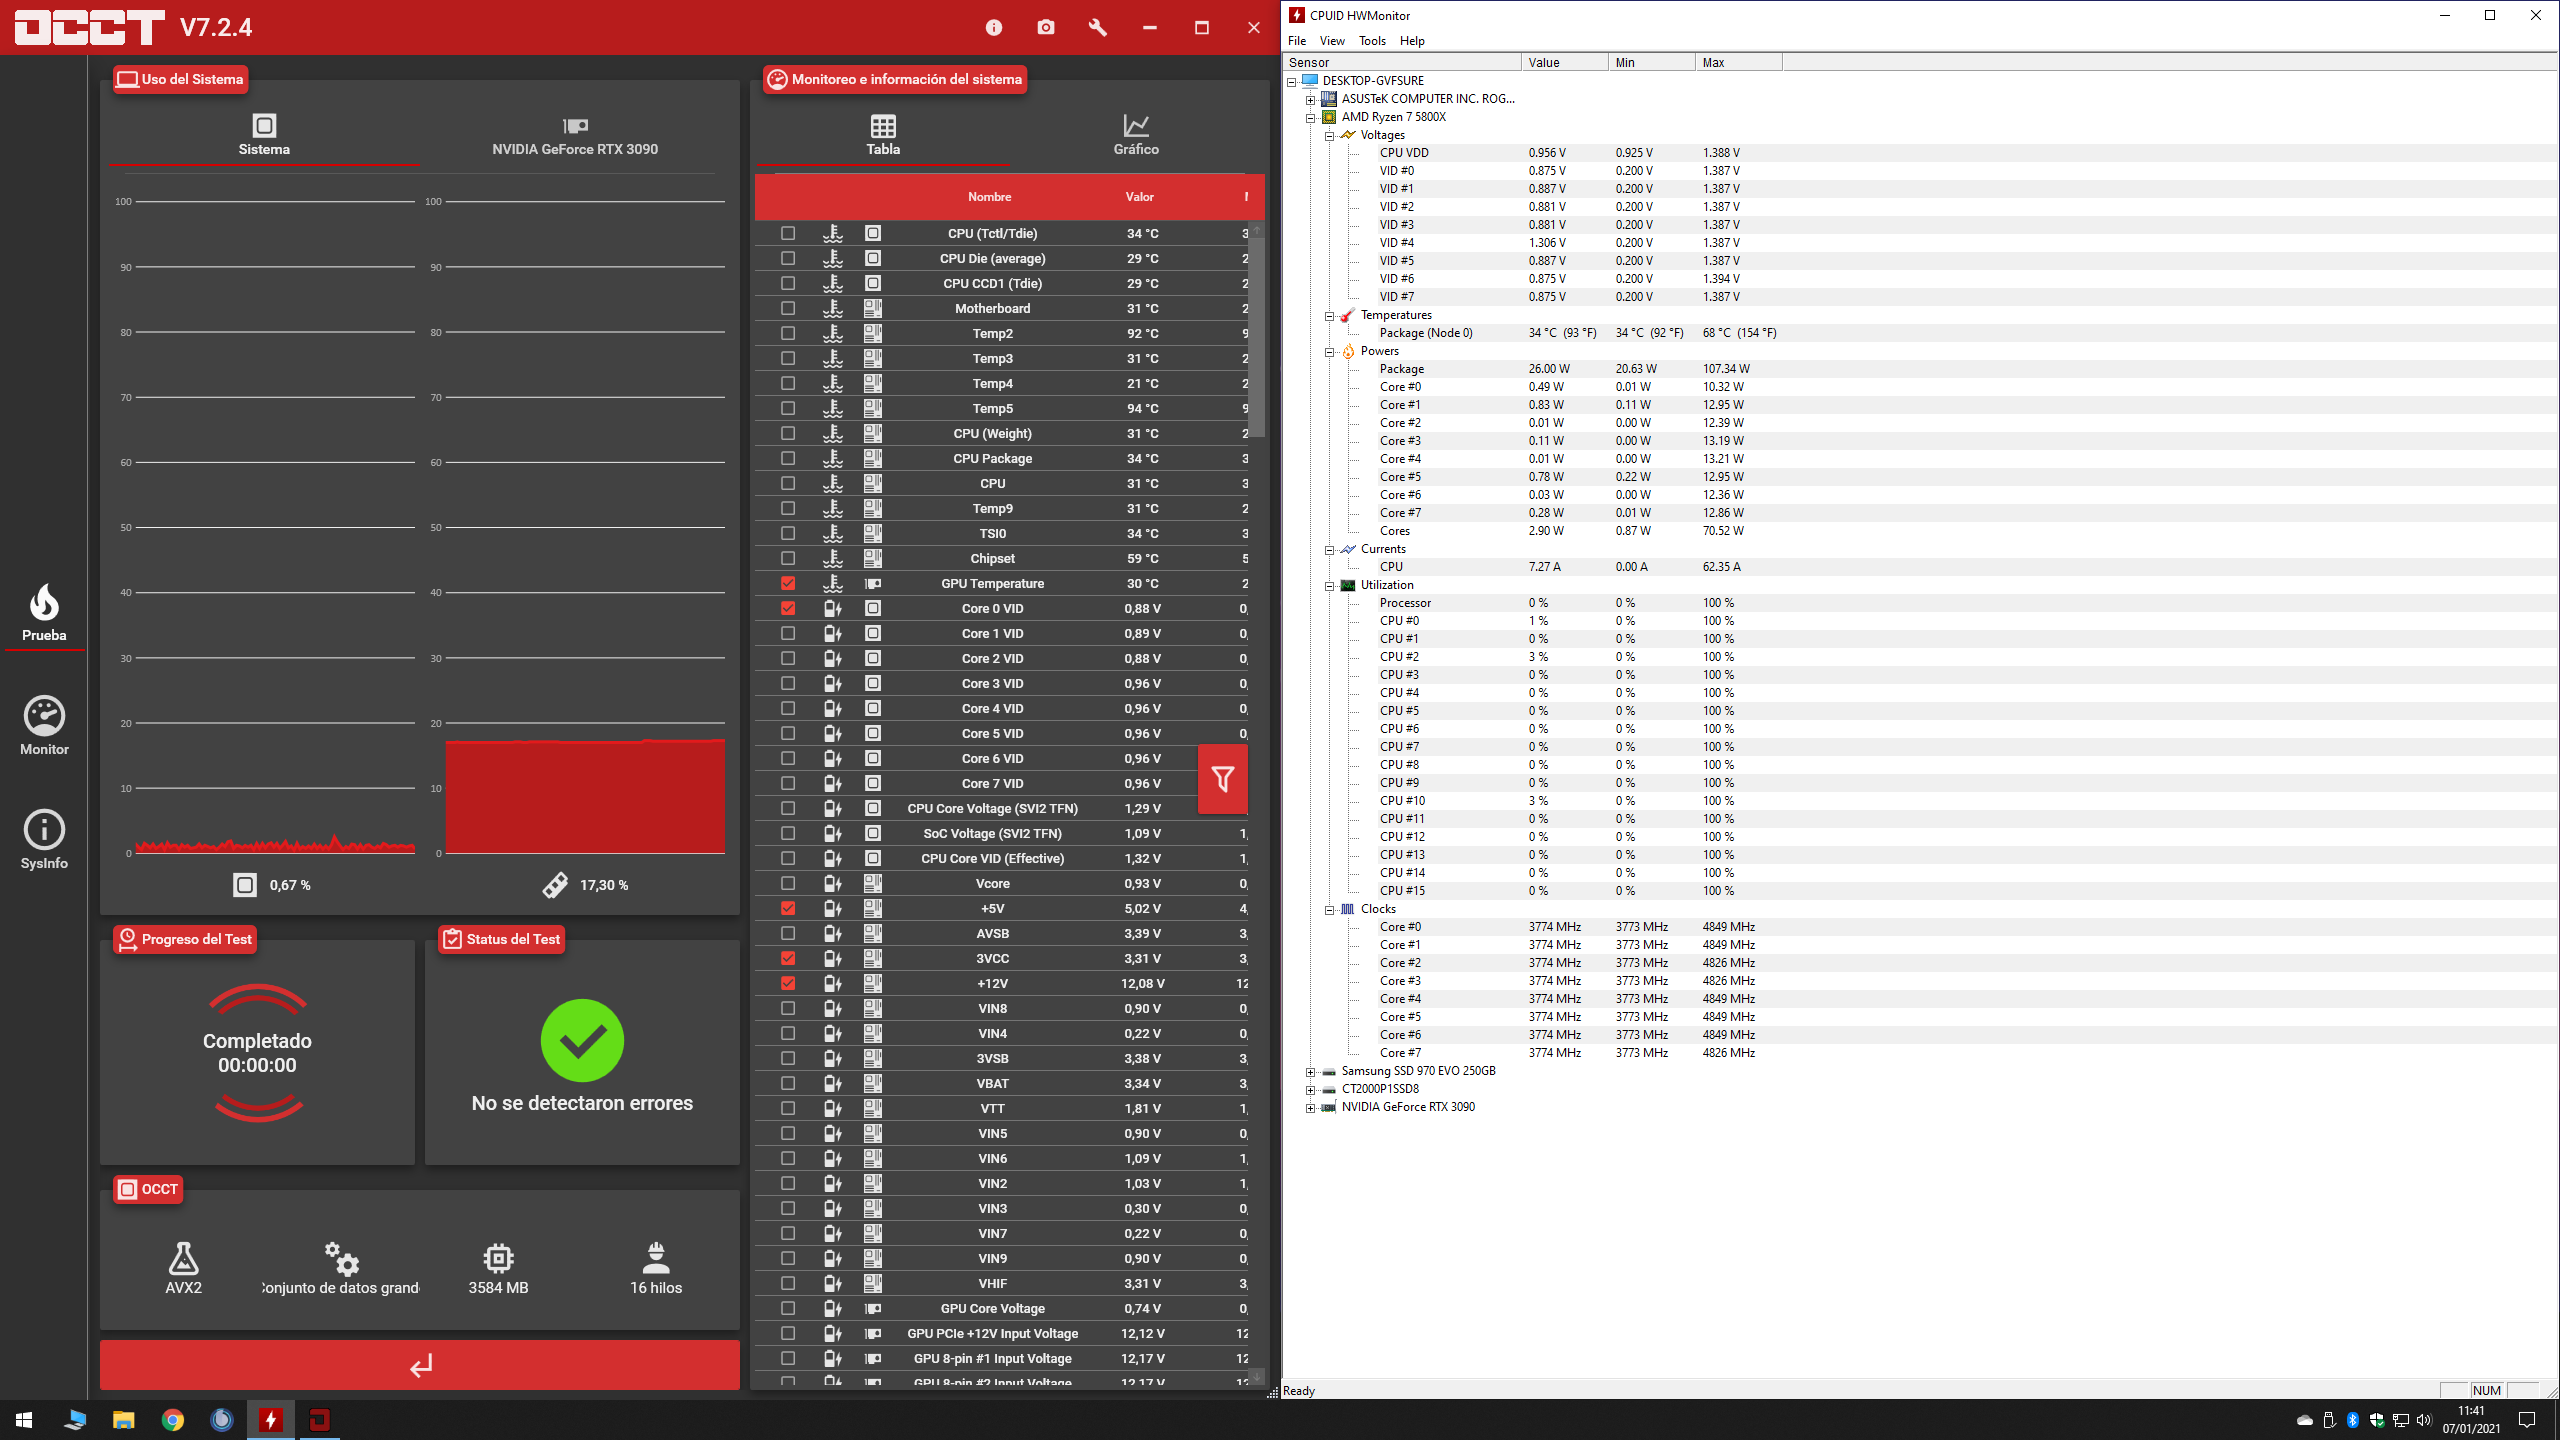Select the Tabla tab in monitoring panel
The height and width of the screenshot is (1440, 2560).
(883, 135)
